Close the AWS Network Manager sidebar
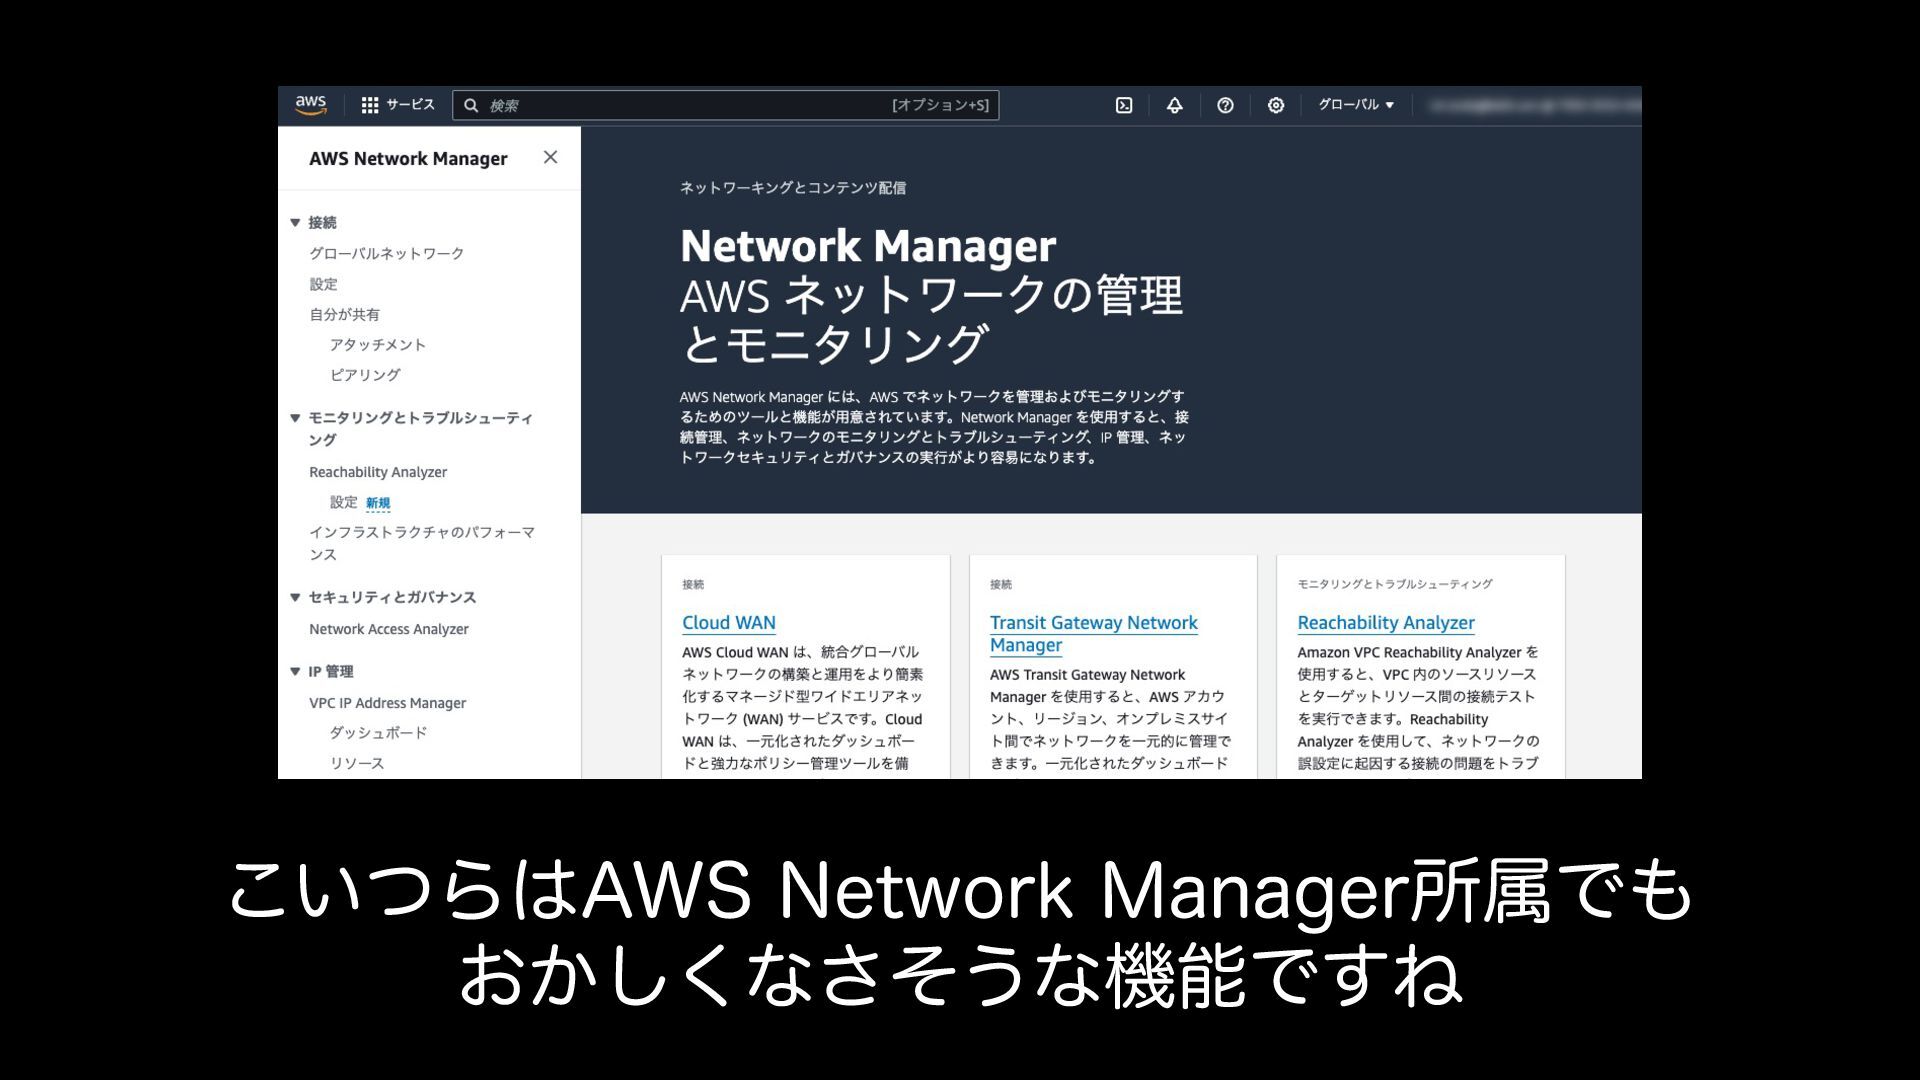Screen dimensions: 1920x1080 (x=550, y=157)
